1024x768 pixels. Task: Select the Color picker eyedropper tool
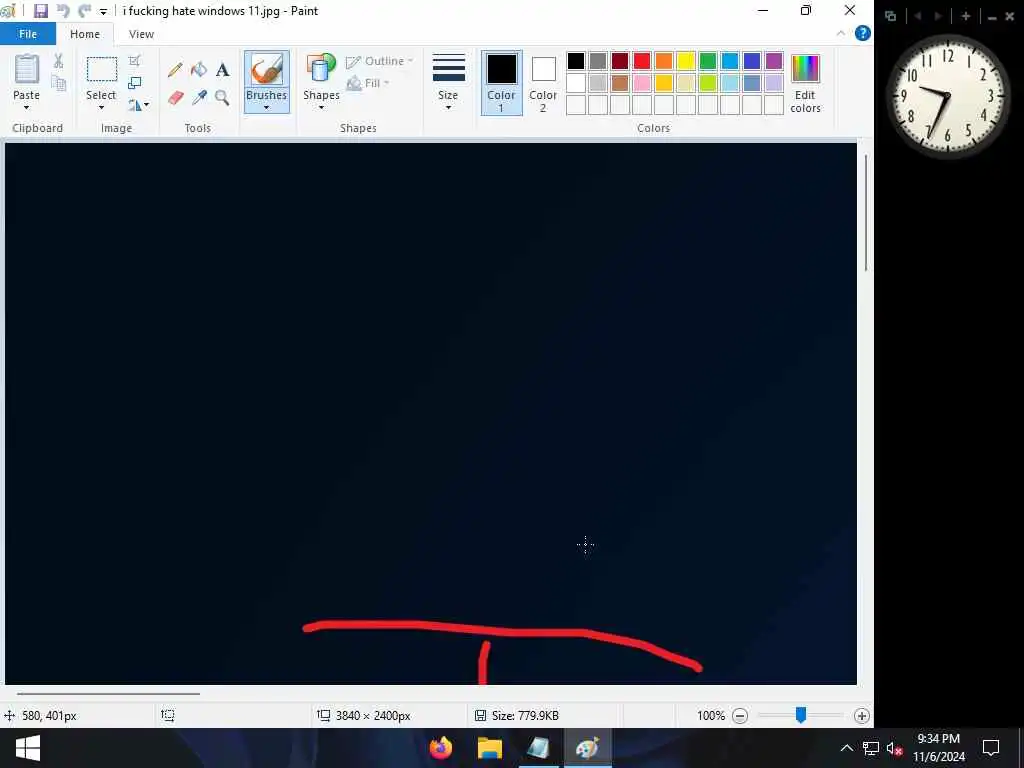(199, 98)
